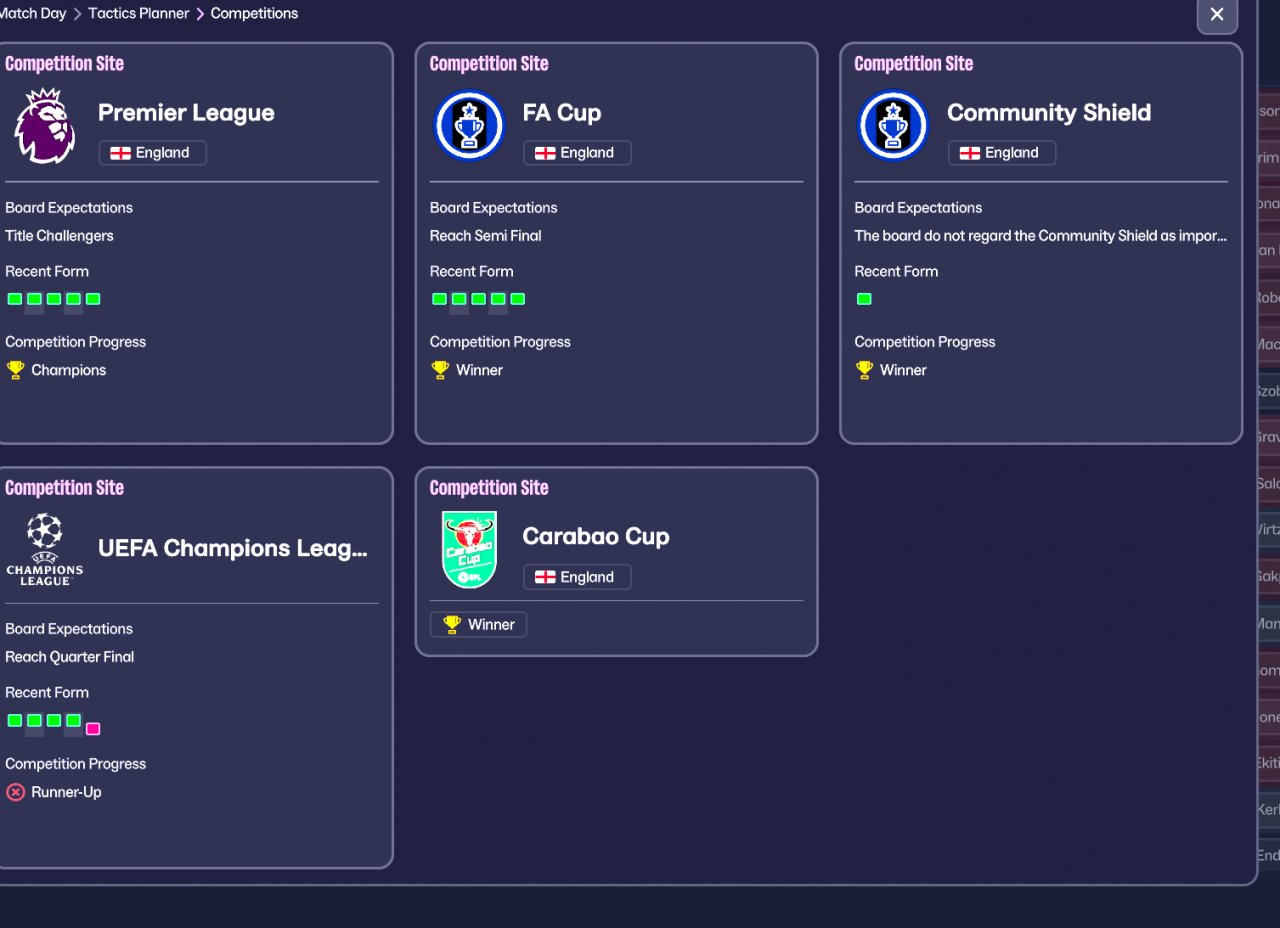Open Community Shield Competition Site link
The width and height of the screenshot is (1280, 928).
coord(914,64)
